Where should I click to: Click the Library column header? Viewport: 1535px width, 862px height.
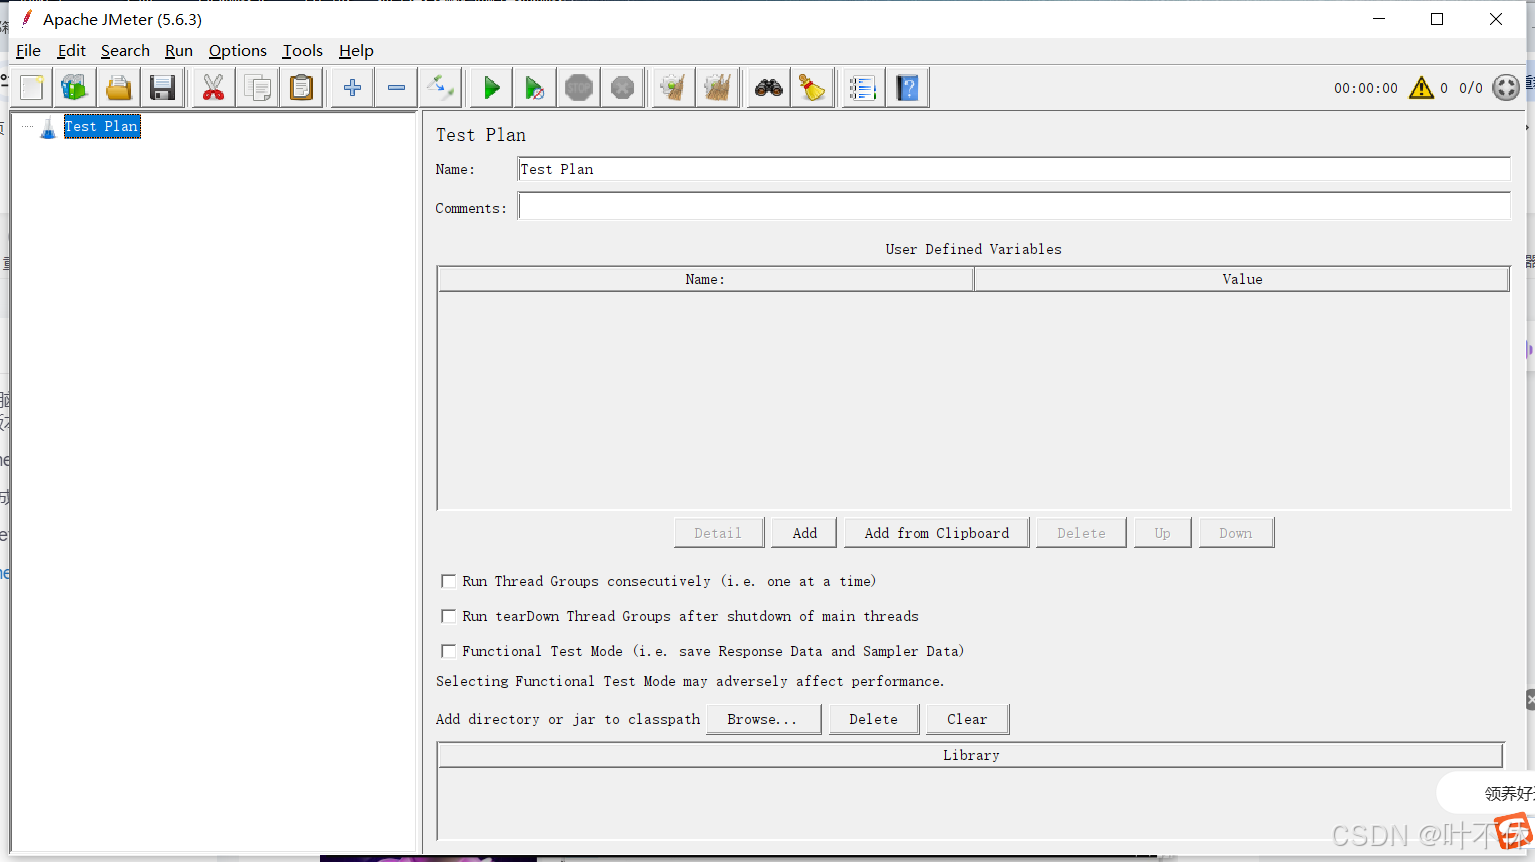[971, 755]
